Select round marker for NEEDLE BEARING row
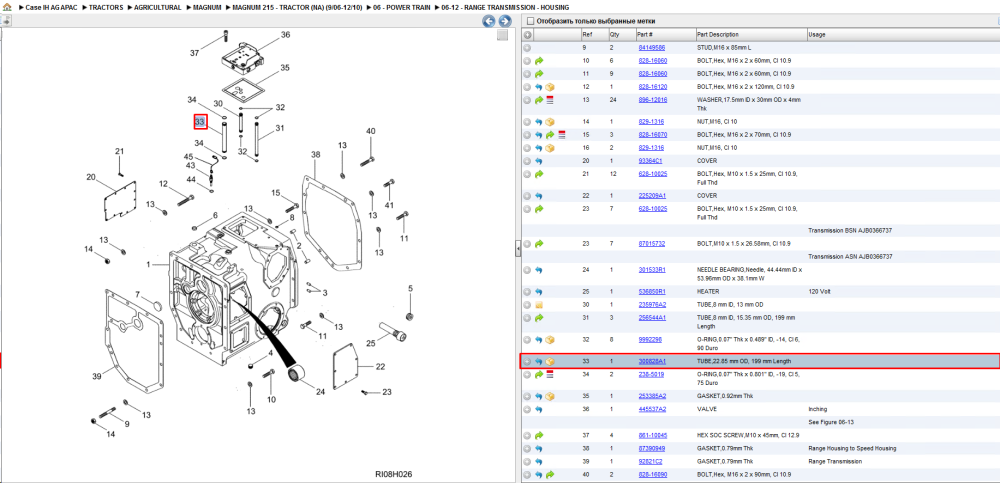This screenshot has width=1000, height=483. tap(527, 270)
